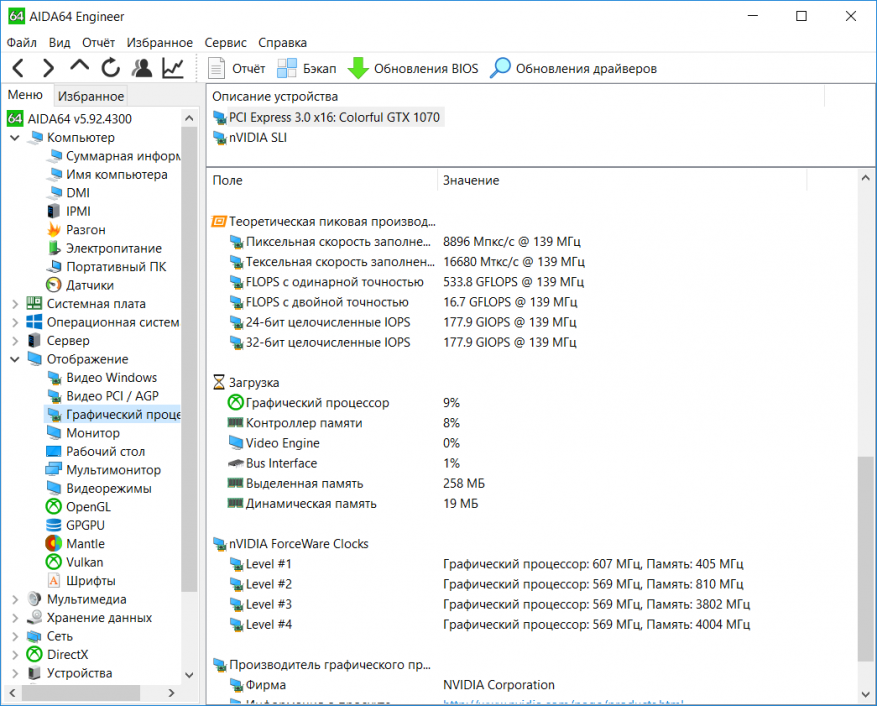Click the tree vertical scrollbar up arrow
The height and width of the screenshot is (706, 877).
click(x=189, y=118)
